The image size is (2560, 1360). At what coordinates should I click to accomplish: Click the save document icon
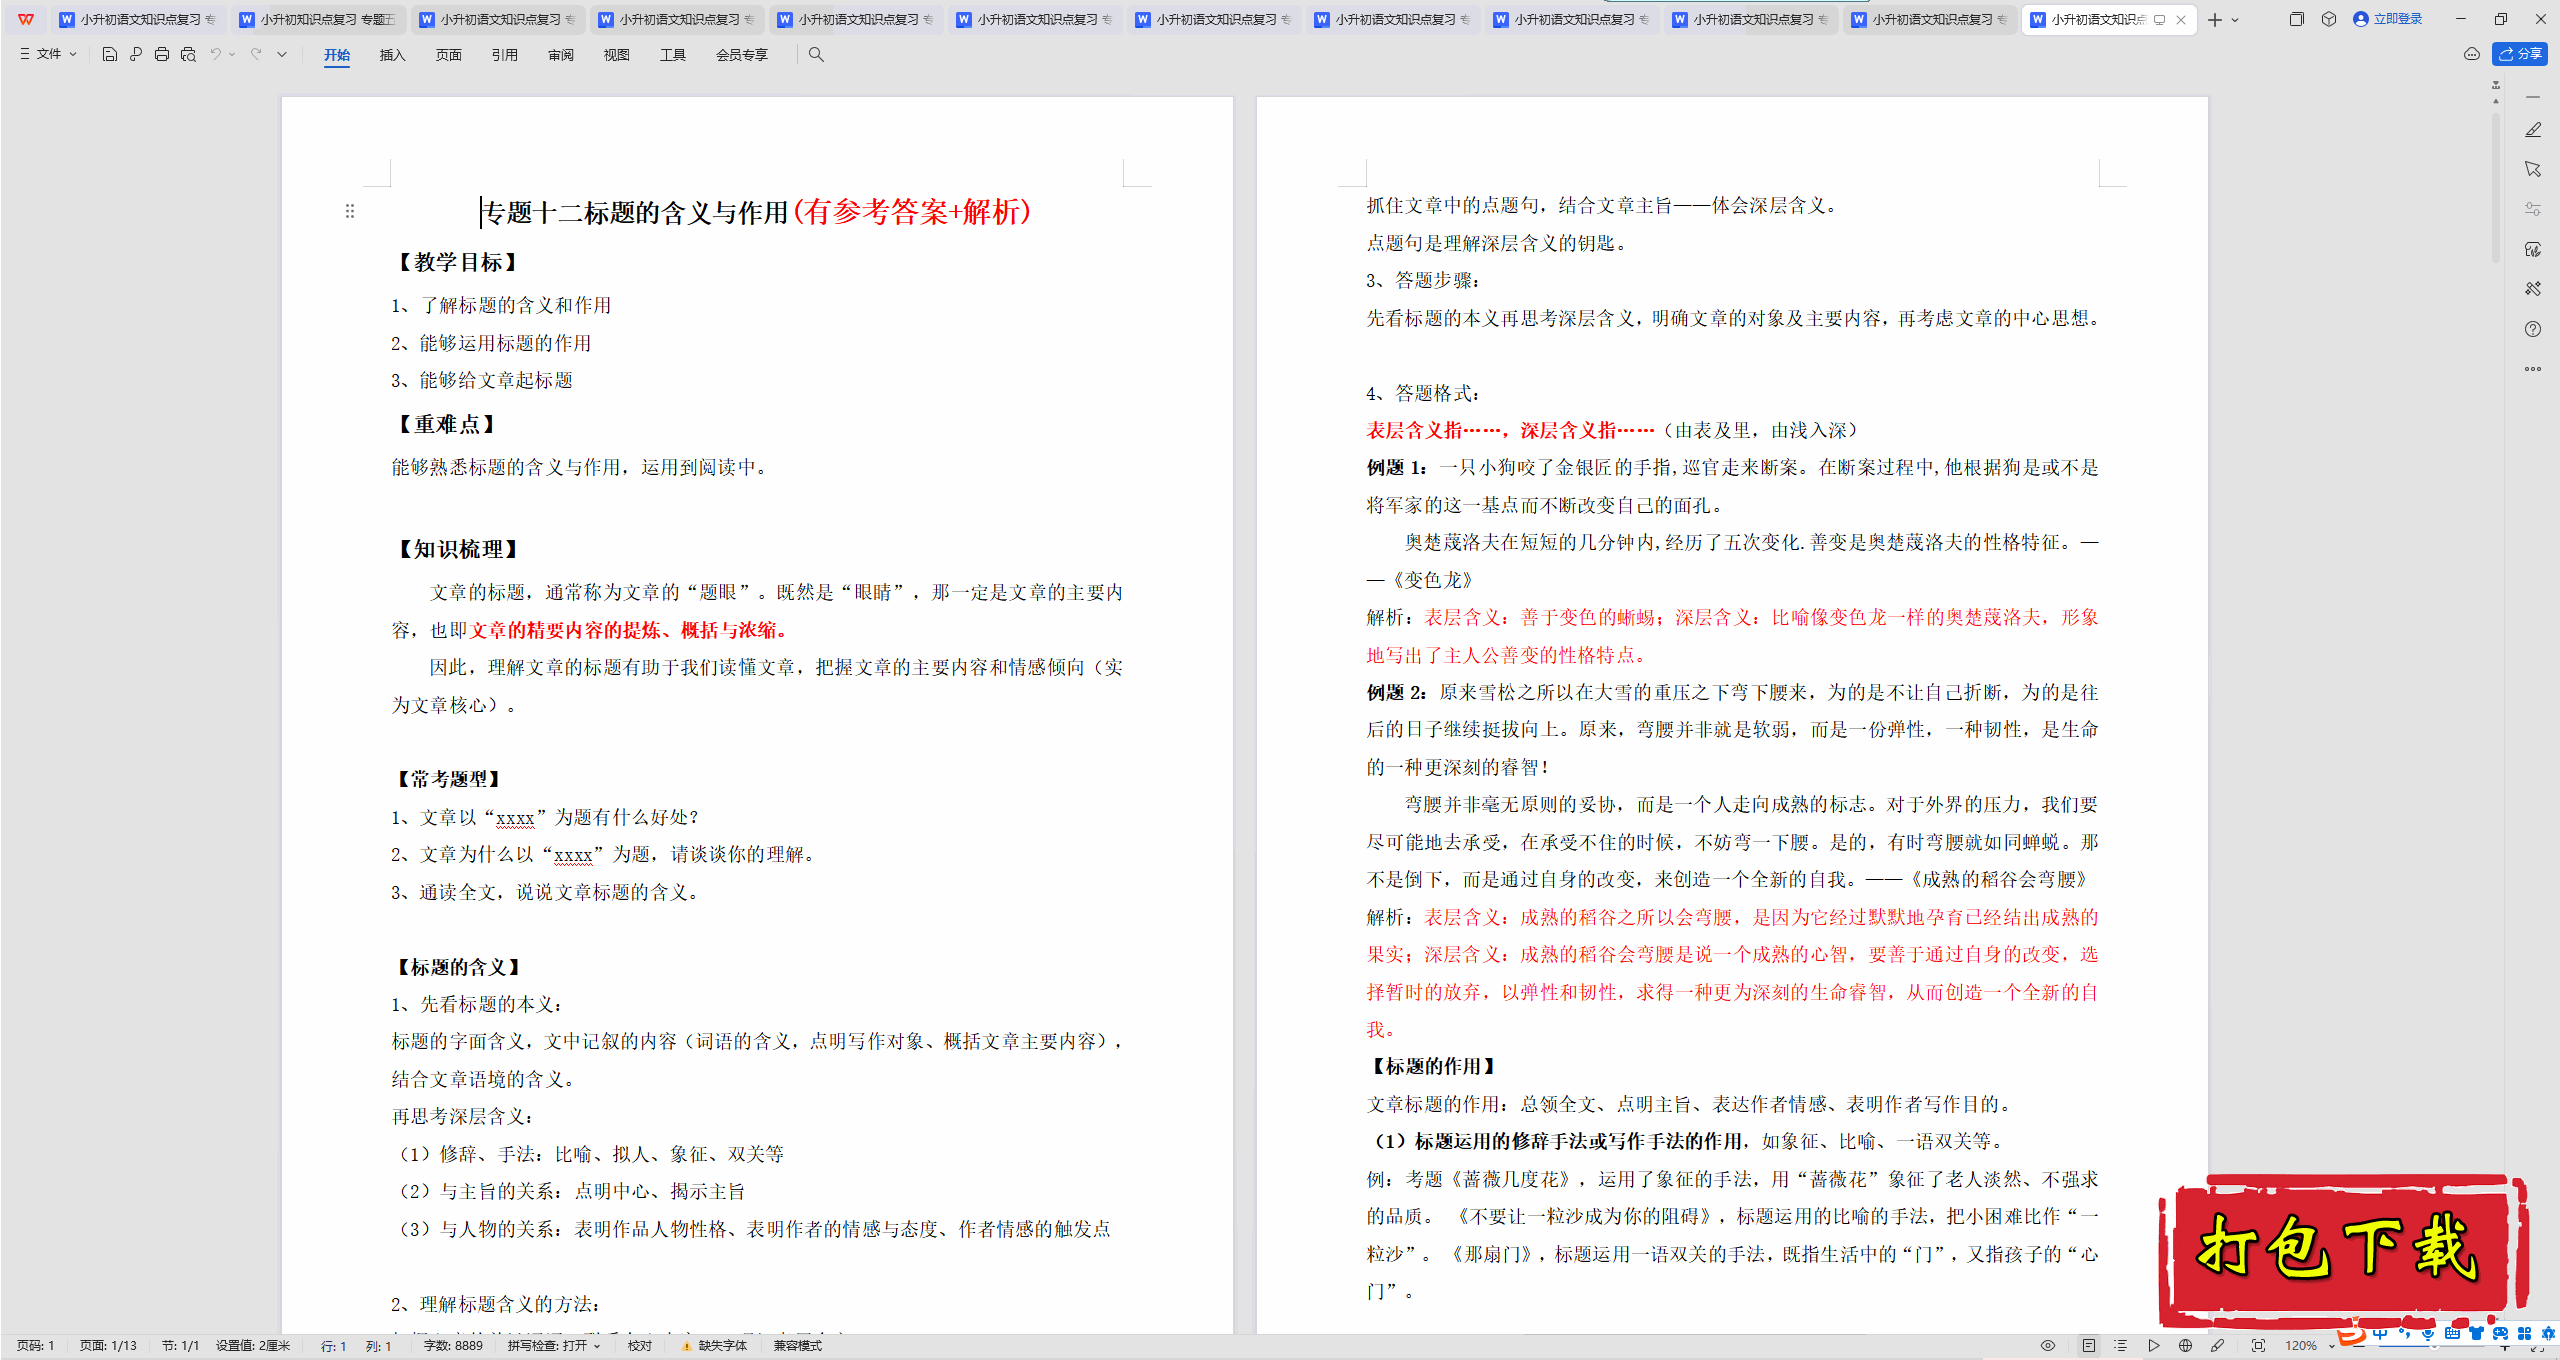110,54
